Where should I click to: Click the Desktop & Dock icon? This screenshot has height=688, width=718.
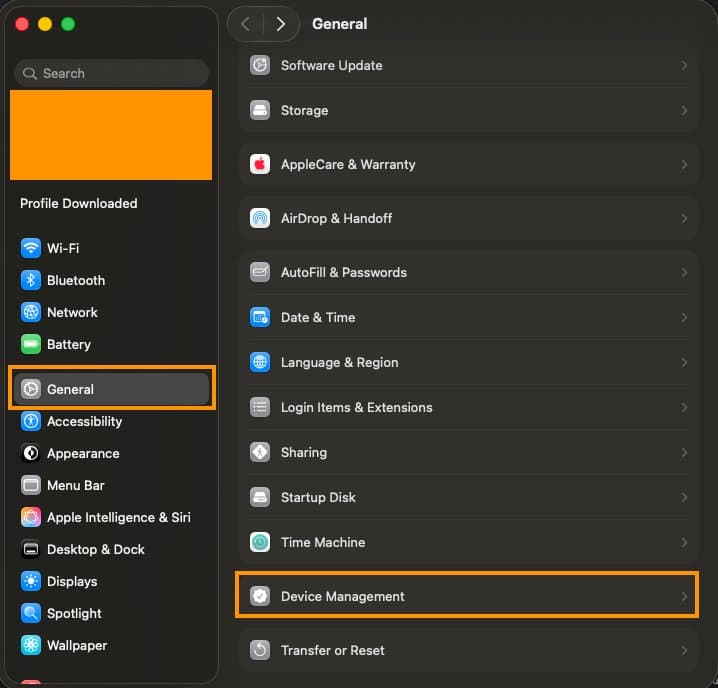pyautogui.click(x=31, y=549)
